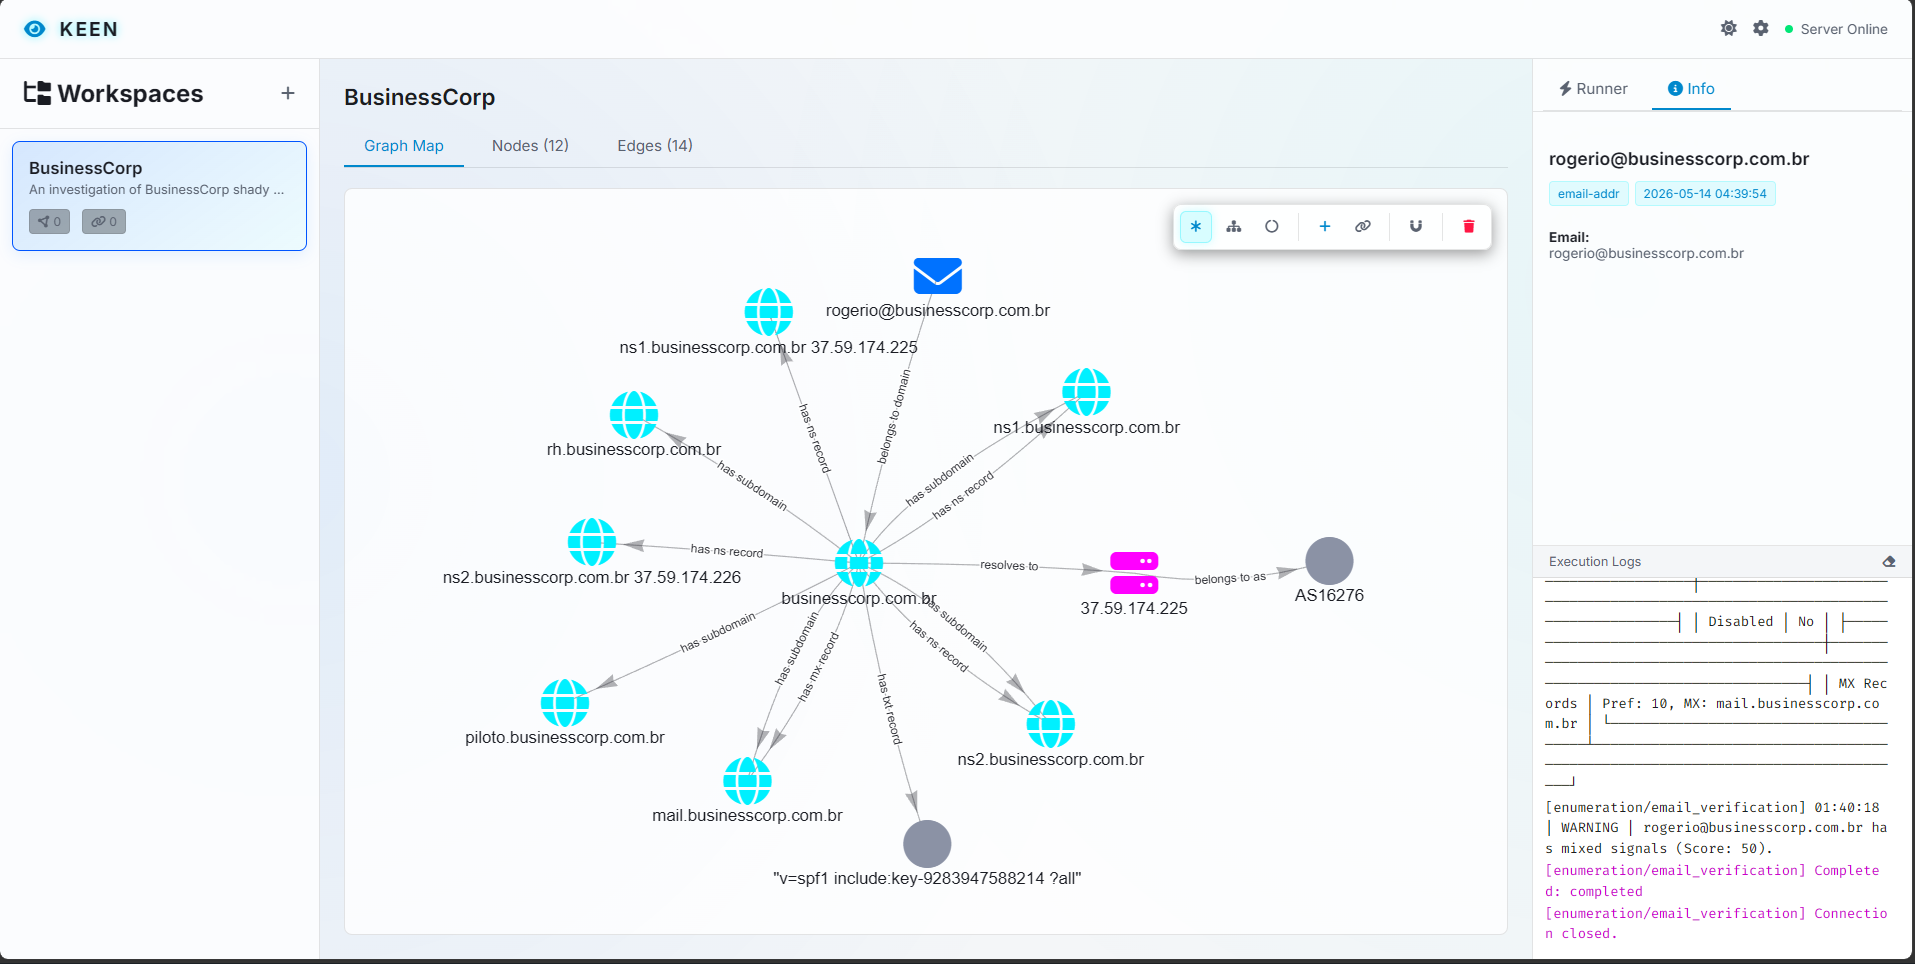Click the 'resolves to' edge label
This screenshot has height=964, width=1915.
1009,566
